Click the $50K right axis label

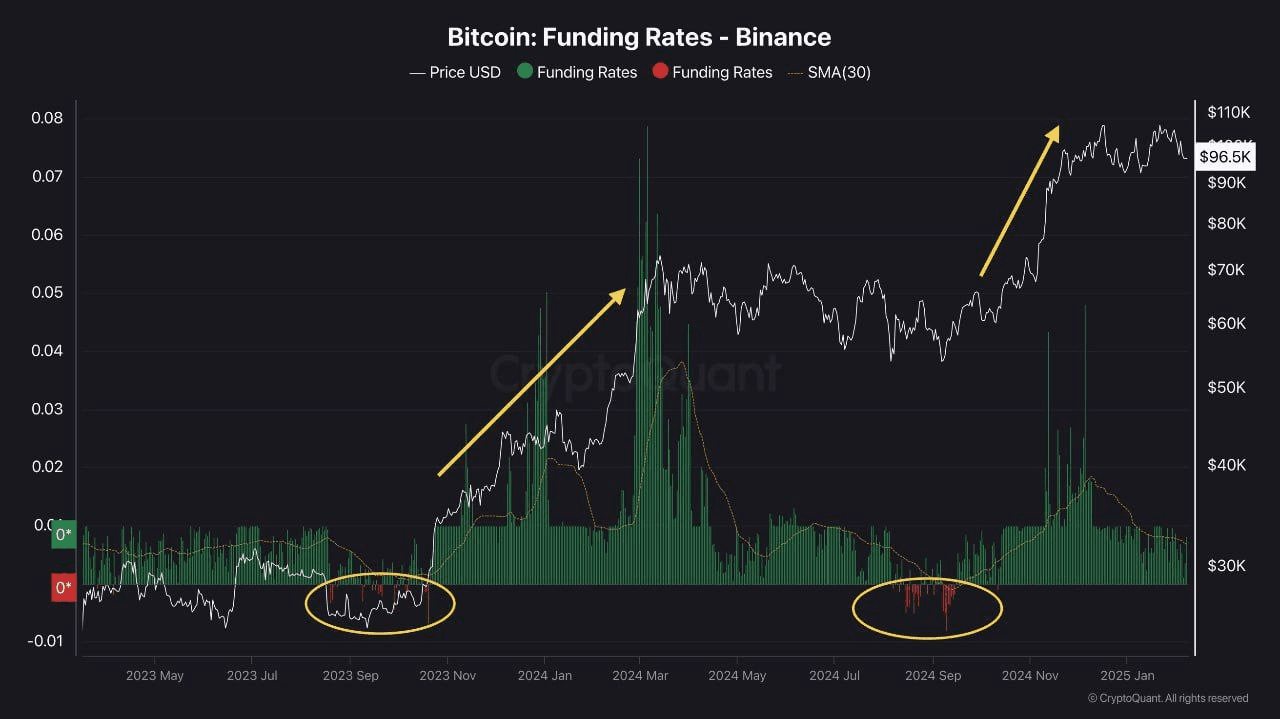click(1227, 388)
